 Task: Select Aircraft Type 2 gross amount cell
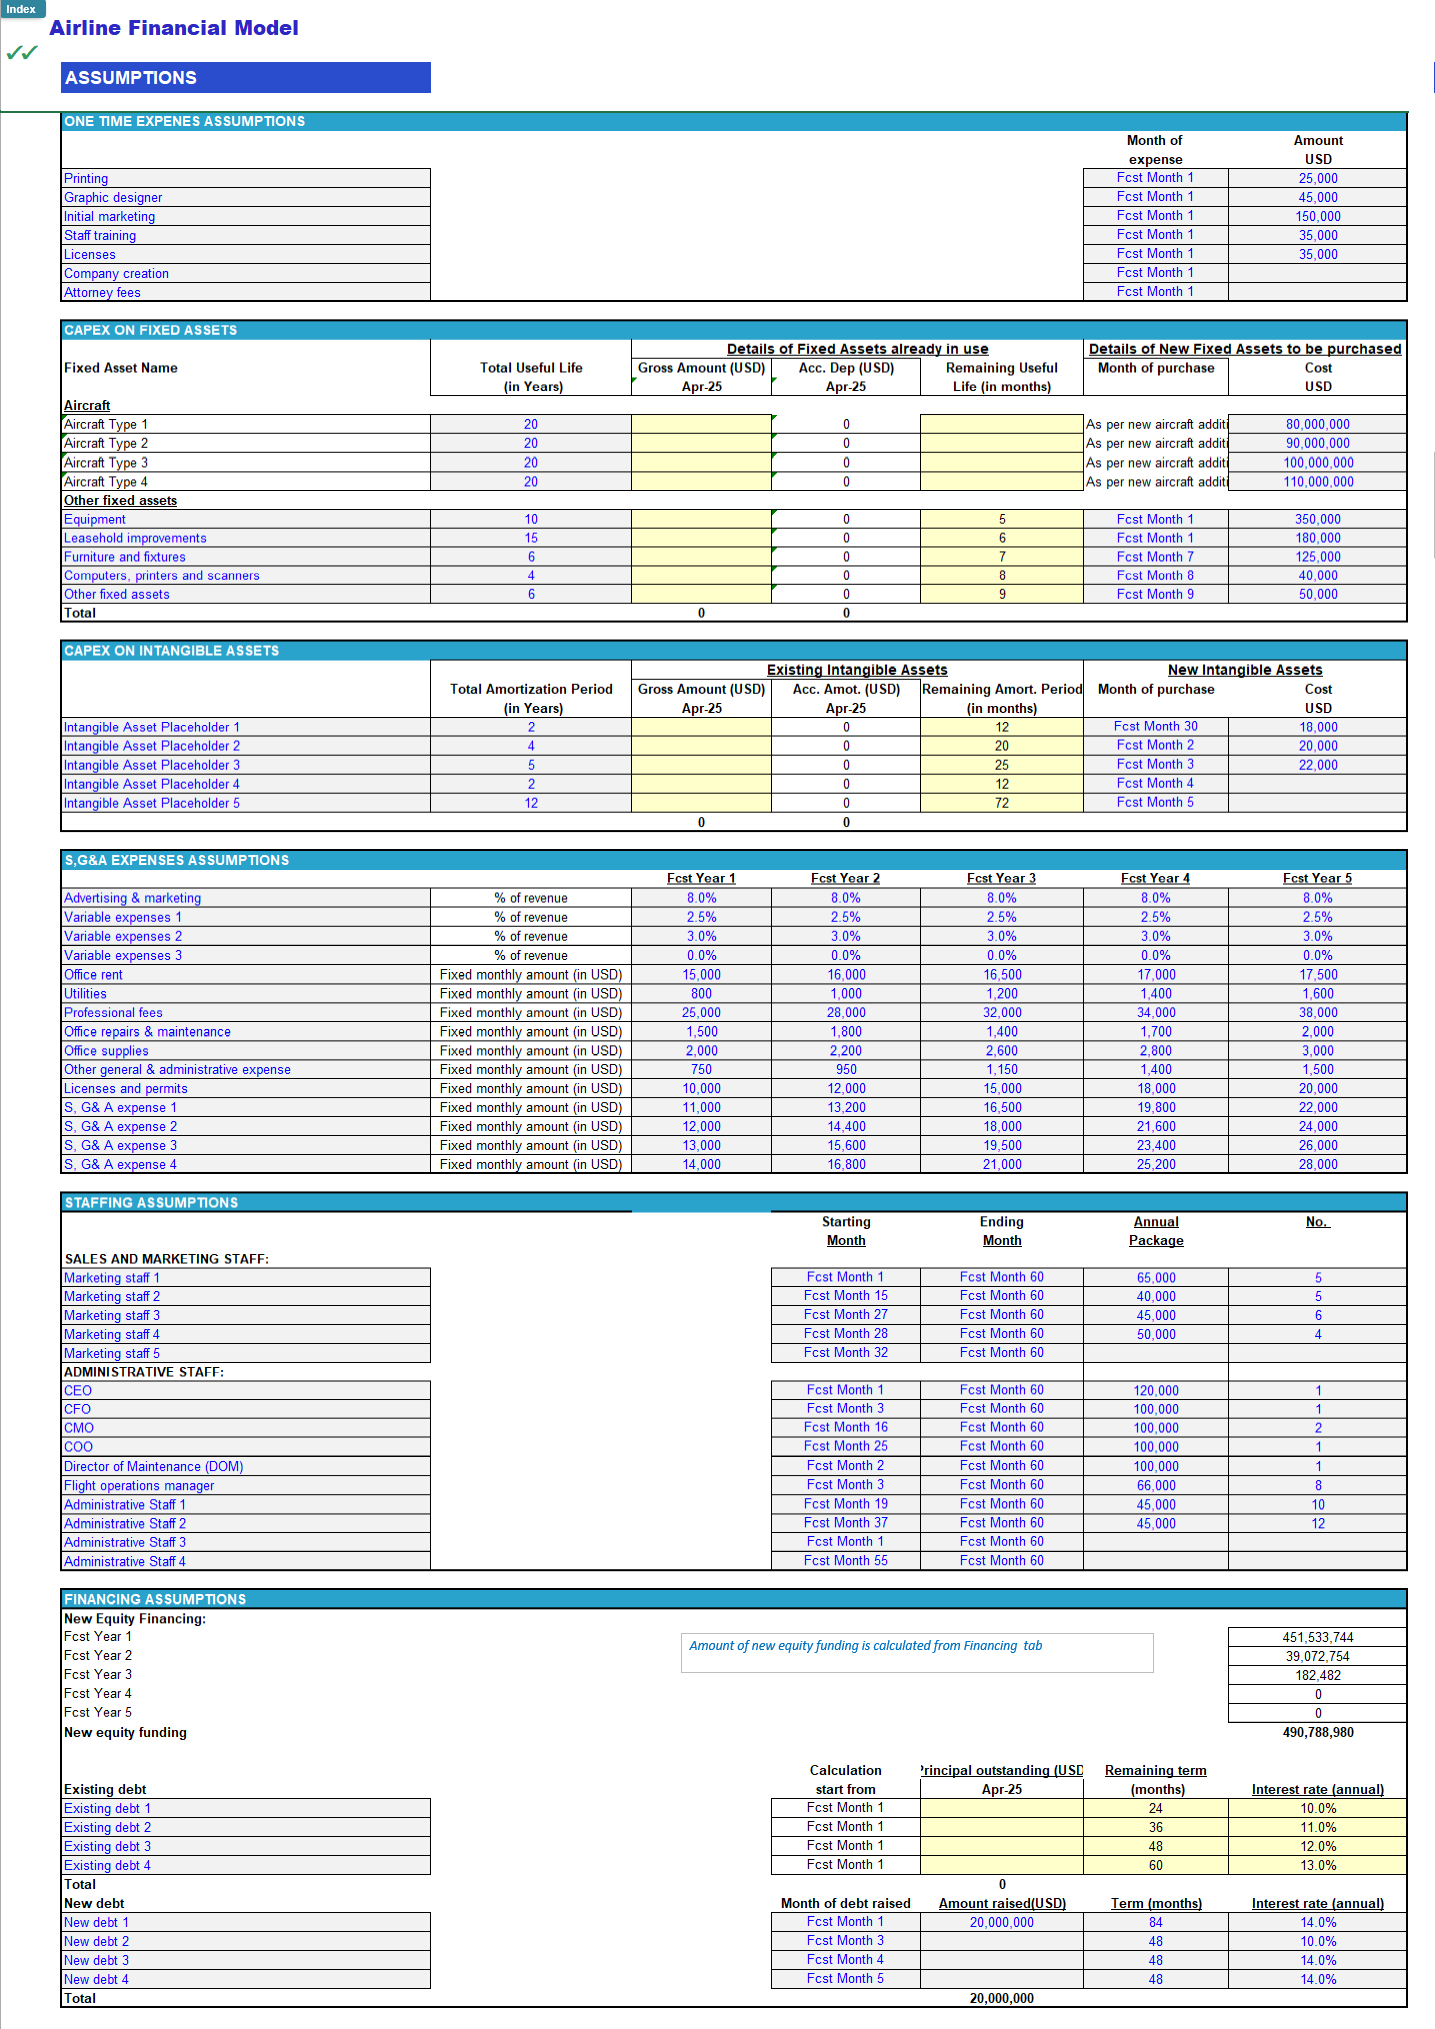[x=701, y=444]
